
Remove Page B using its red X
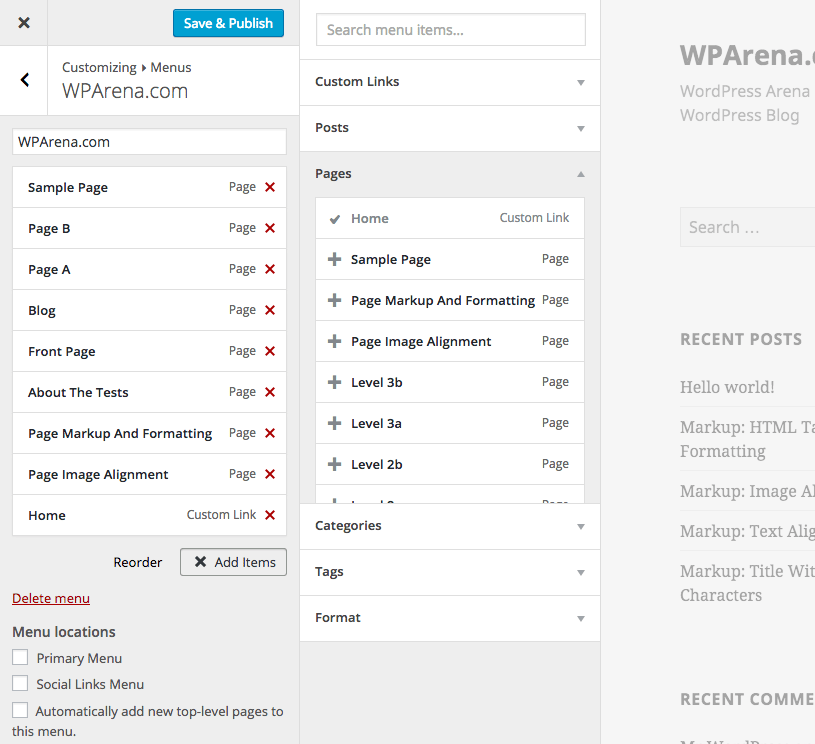coord(270,228)
